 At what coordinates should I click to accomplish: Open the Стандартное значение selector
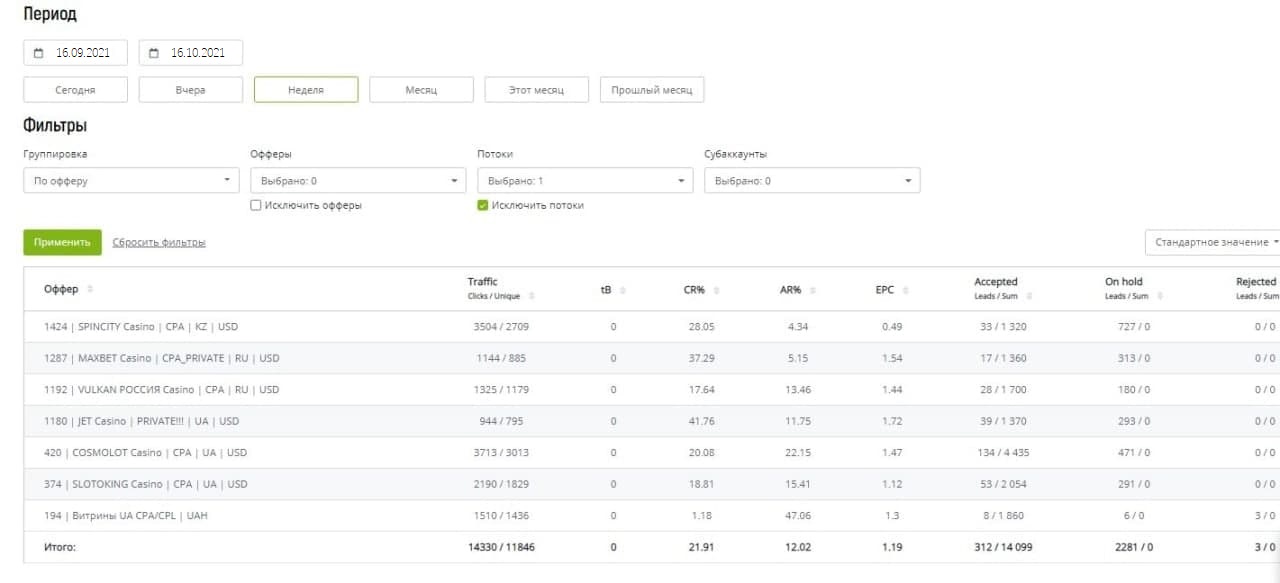1213,242
